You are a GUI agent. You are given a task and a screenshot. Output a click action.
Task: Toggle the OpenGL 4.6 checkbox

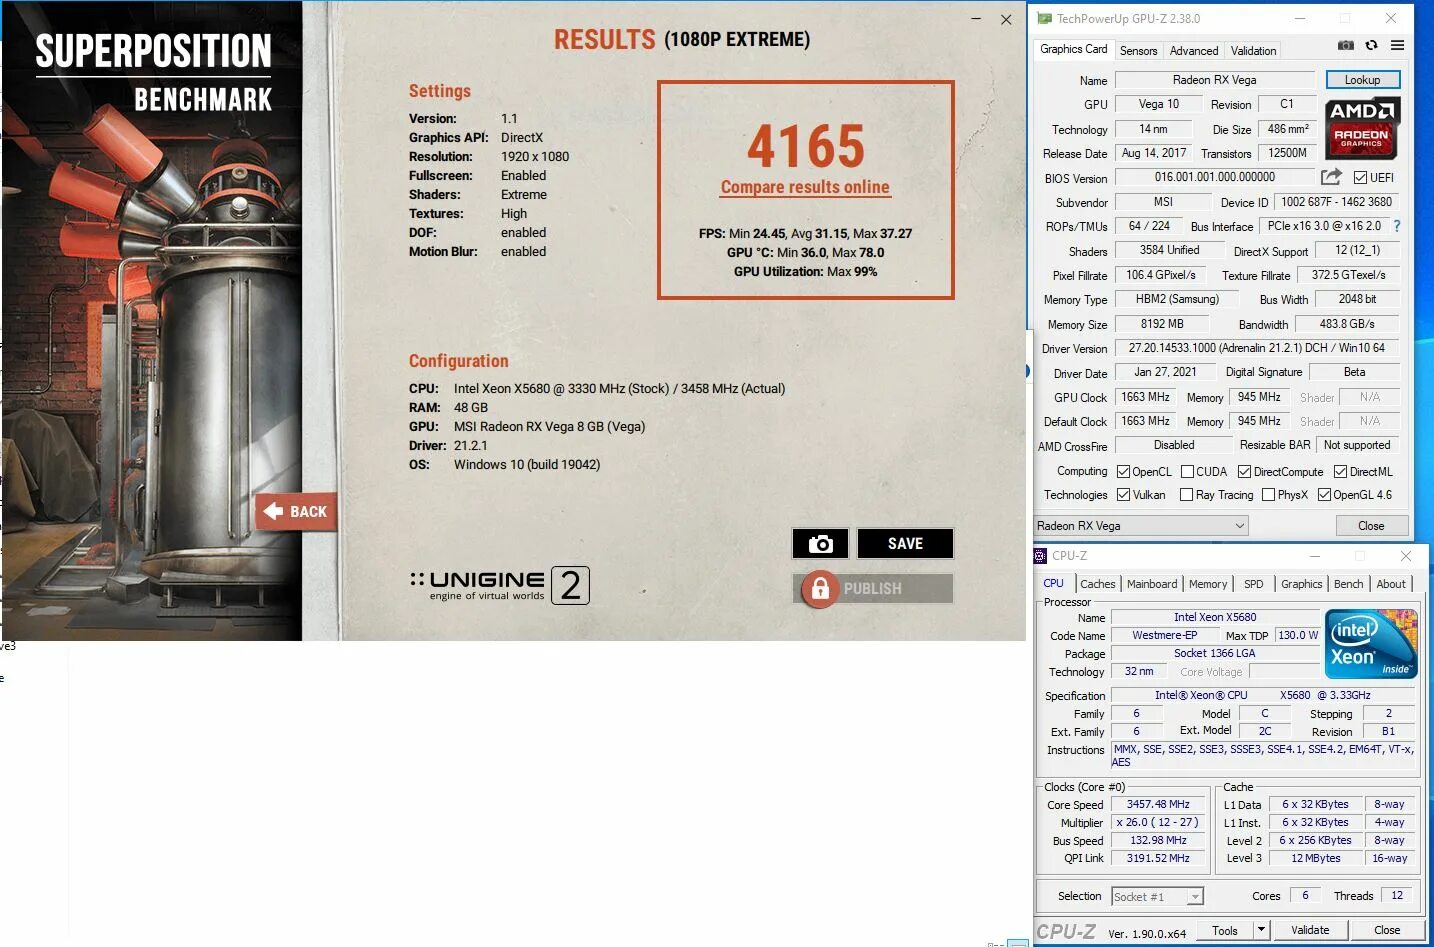click(x=1324, y=495)
